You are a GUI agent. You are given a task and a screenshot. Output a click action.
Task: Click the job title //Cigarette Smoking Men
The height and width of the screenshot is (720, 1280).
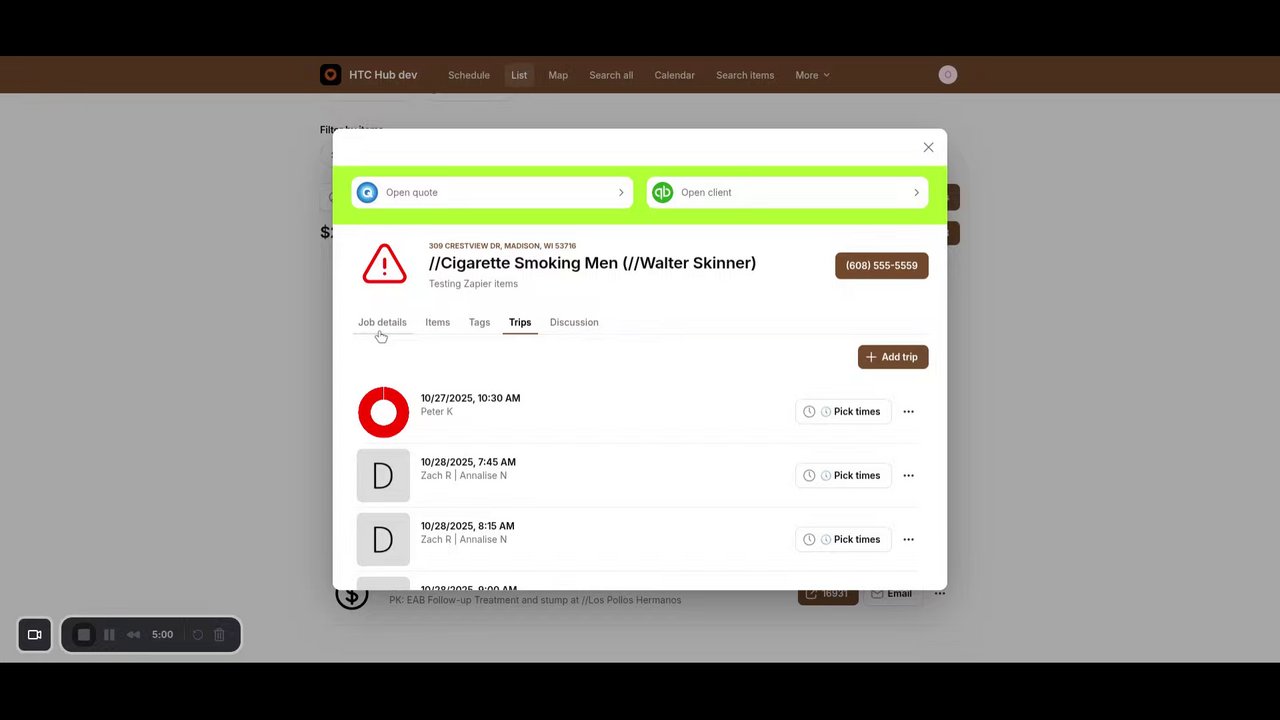point(592,263)
